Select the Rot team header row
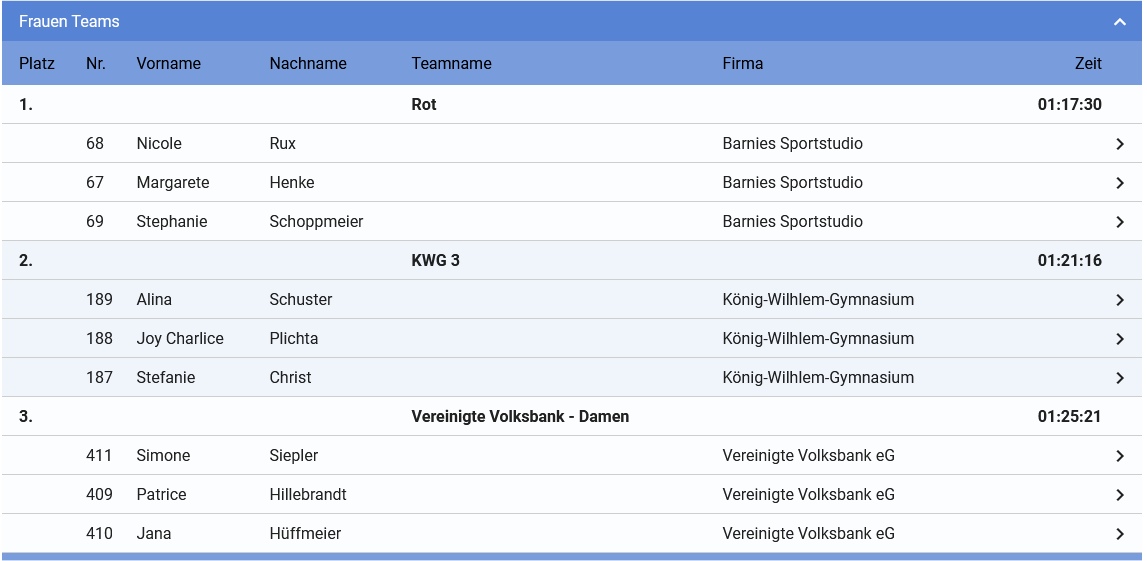Image resolution: width=1147 pixels, height=561 pixels. click(571, 105)
